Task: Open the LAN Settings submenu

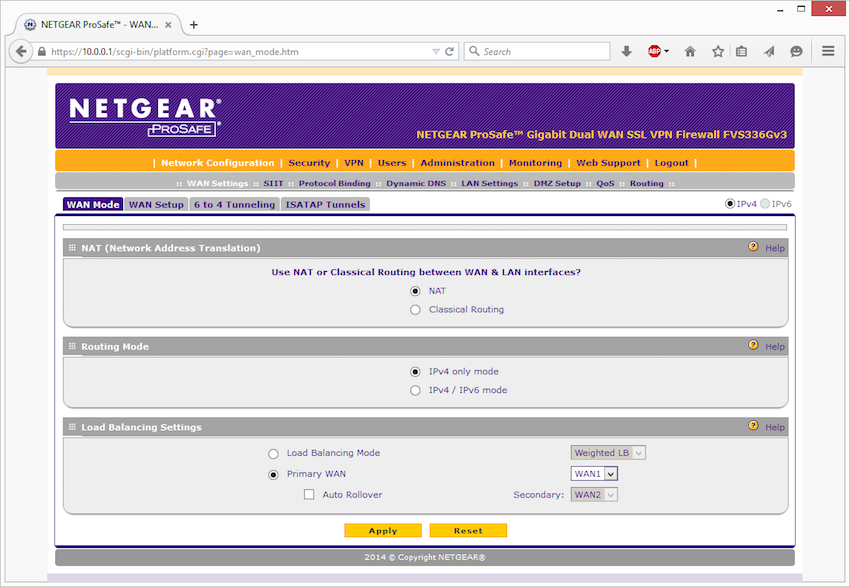Action: (490, 183)
